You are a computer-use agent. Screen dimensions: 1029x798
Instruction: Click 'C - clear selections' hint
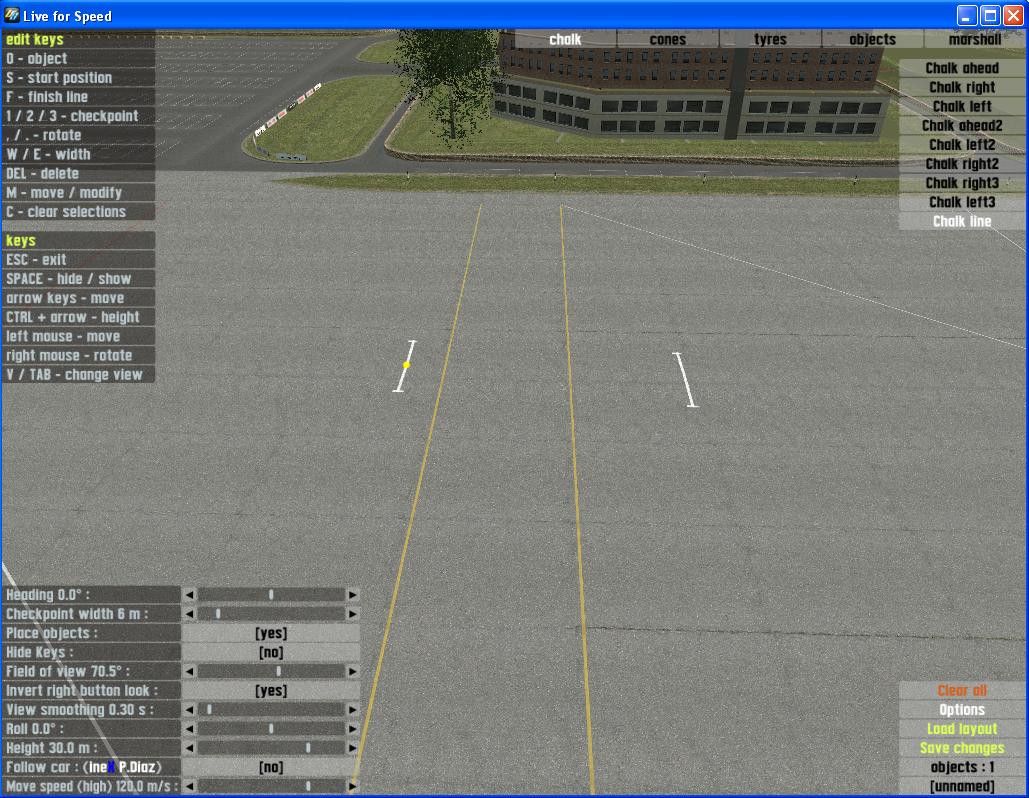pyautogui.click(x=79, y=212)
